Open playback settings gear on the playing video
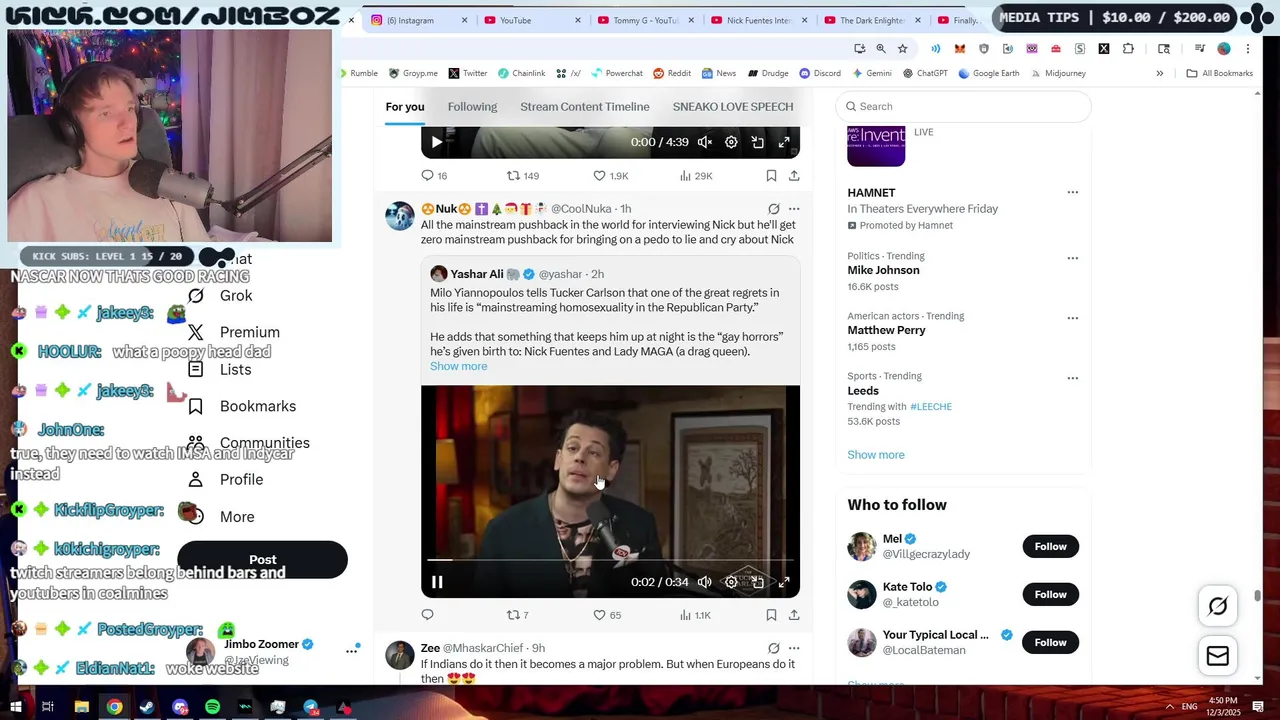The width and height of the screenshot is (1280, 720). [x=731, y=582]
